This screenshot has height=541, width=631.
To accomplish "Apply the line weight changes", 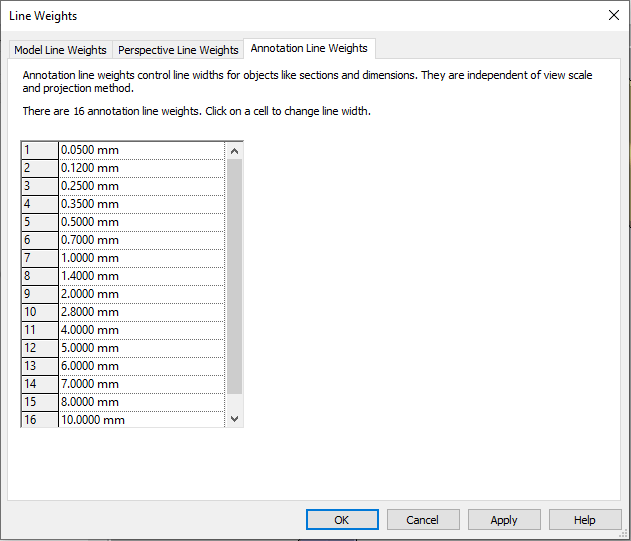I will 504,520.
